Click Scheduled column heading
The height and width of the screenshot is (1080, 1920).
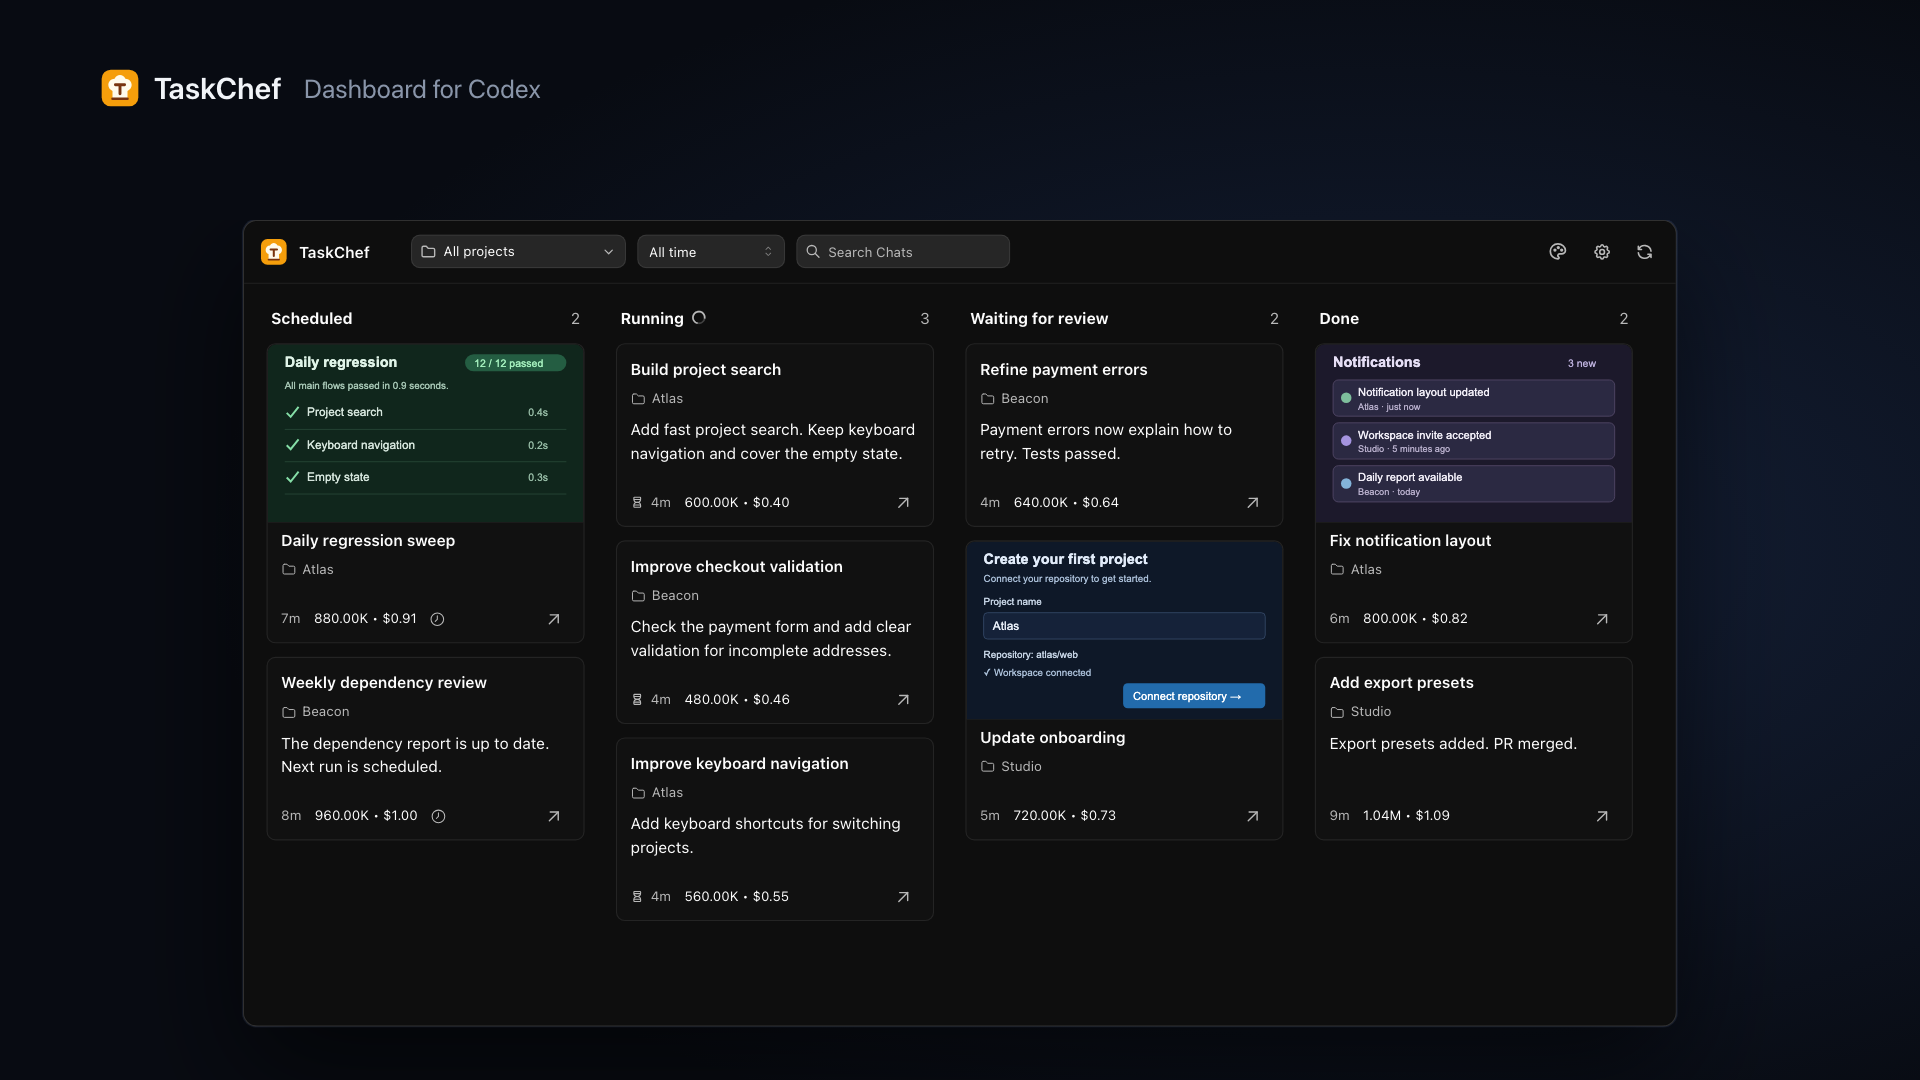point(311,319)
